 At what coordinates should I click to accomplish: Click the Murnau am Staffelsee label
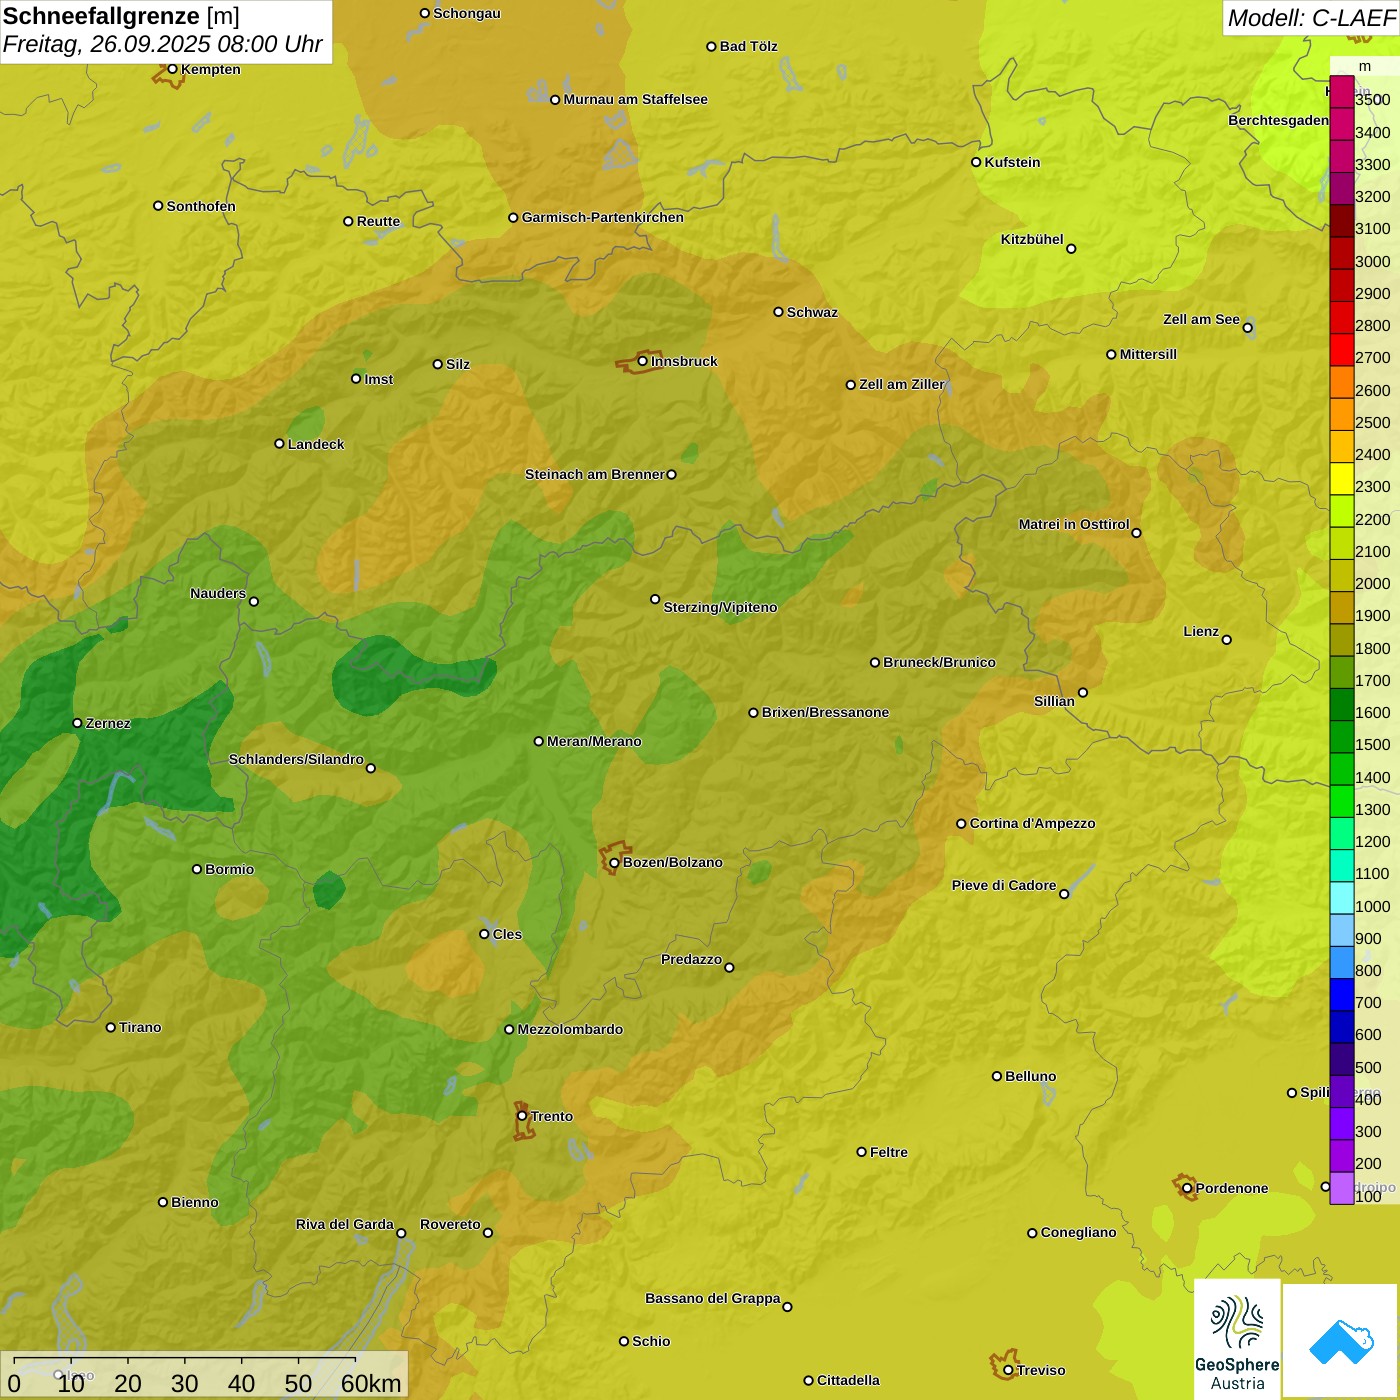click(635, 99)
